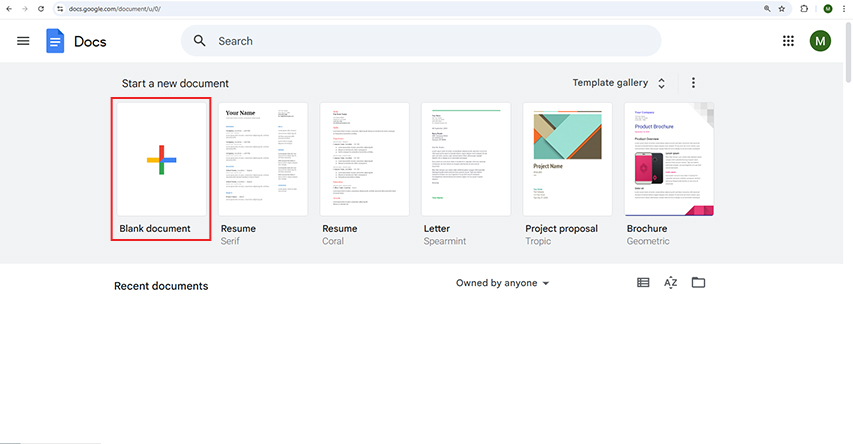Open the Project proposal Tropic template

pyautogui.click(x=567, y=174)
